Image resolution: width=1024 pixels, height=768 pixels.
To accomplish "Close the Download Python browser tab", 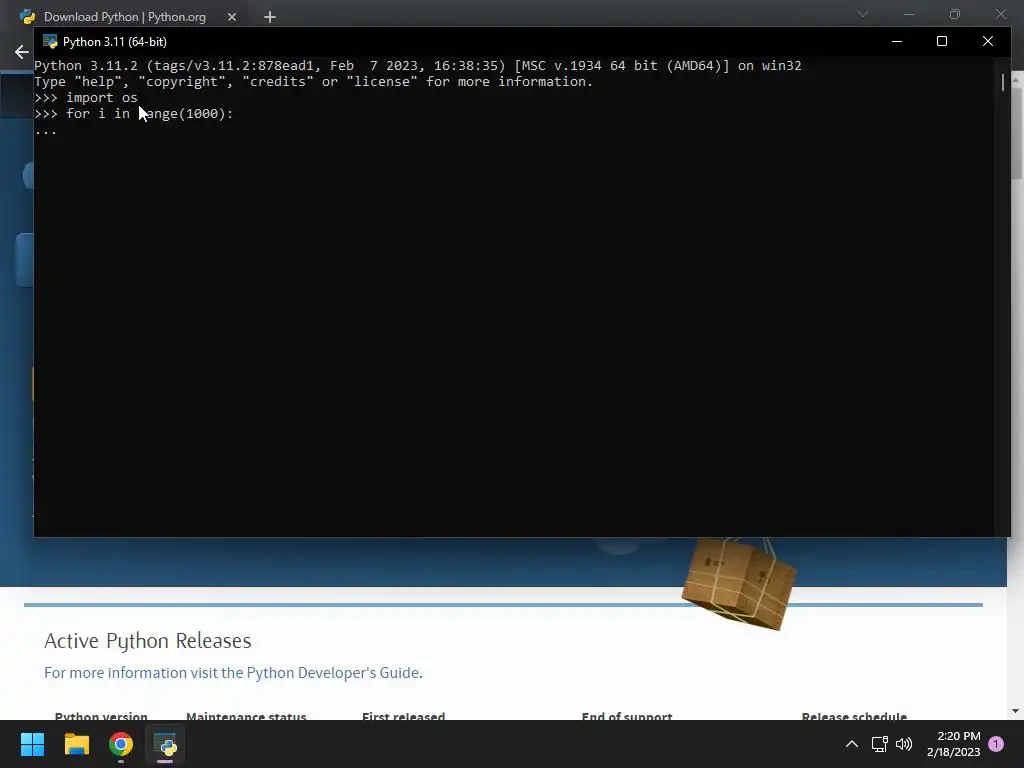I will [232, 17].
